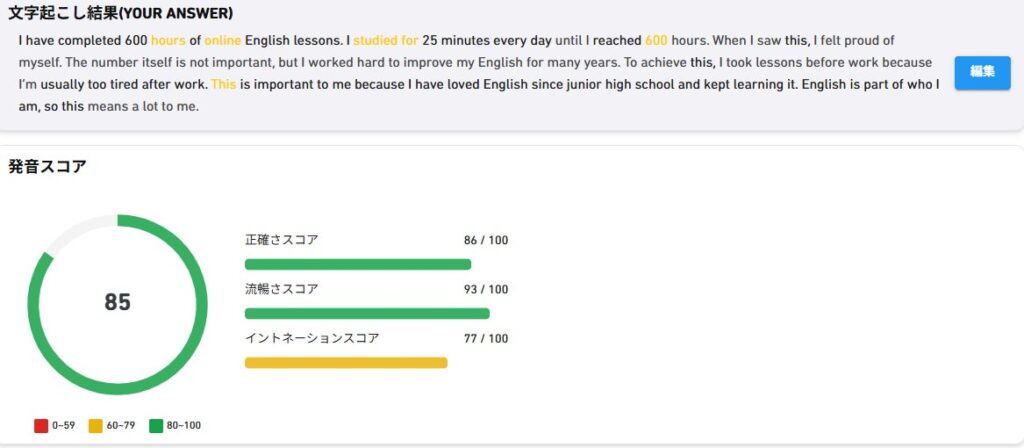The height and width of the screenshot is (448, 1024).
Task: Click the green 正確さスコア progress bar
Action: coord(358,264)
